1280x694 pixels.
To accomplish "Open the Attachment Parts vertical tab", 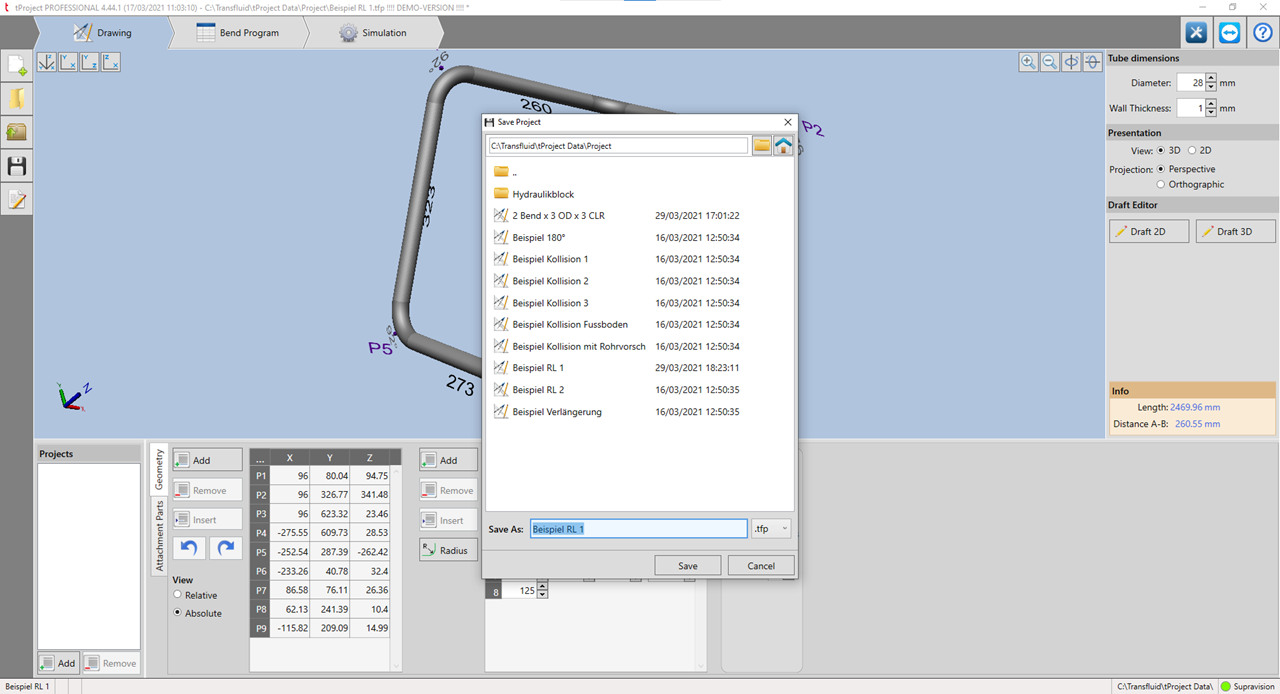I will (158, 536).
